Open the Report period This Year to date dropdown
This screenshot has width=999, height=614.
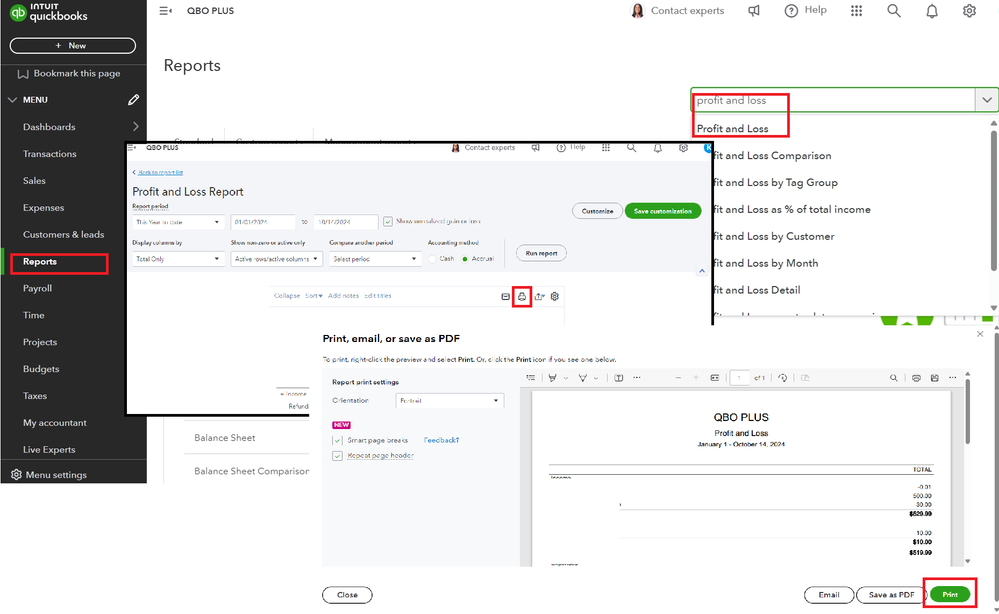tap(178, 222)
